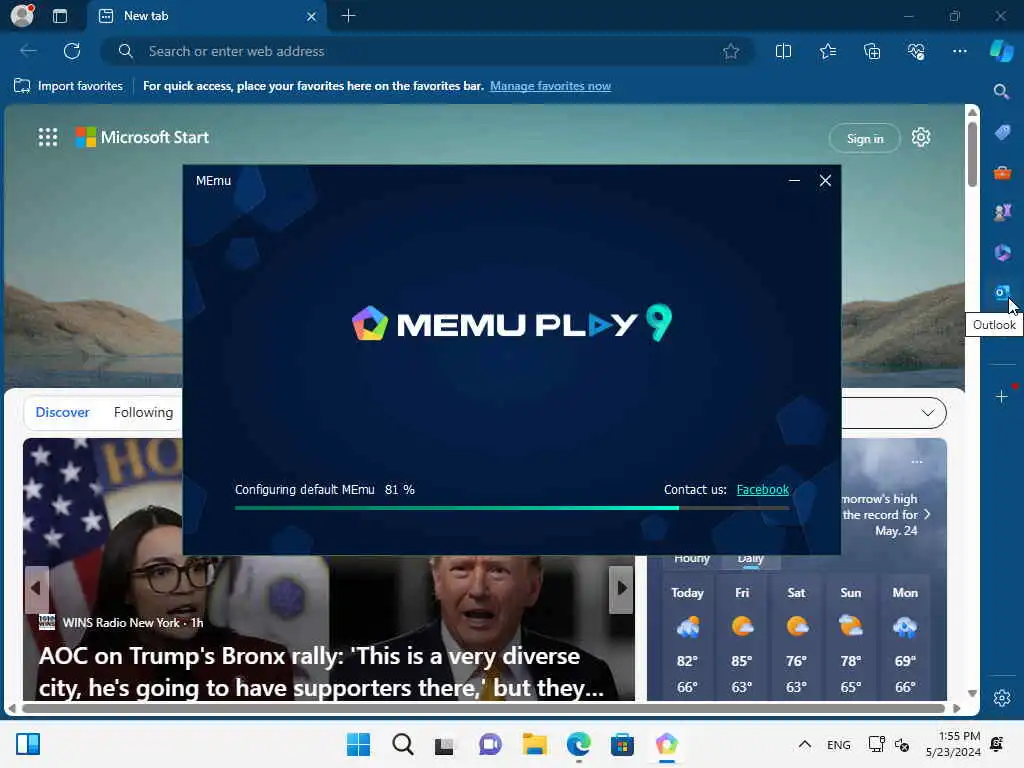Follow the Manage favorites now link

(551, 86)
